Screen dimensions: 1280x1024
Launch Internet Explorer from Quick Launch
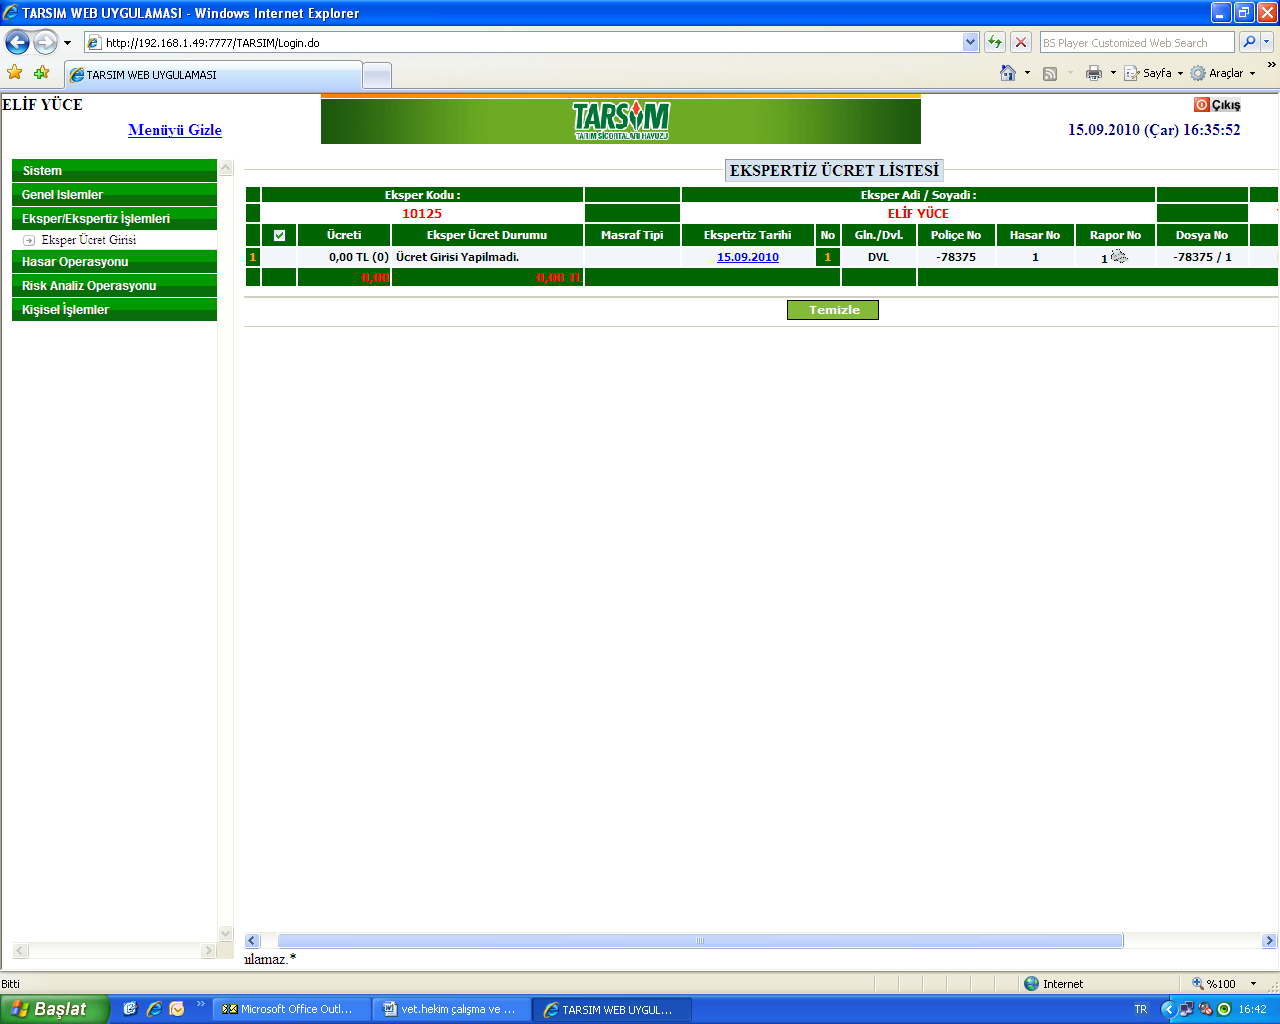click(x=153, y=1009)
